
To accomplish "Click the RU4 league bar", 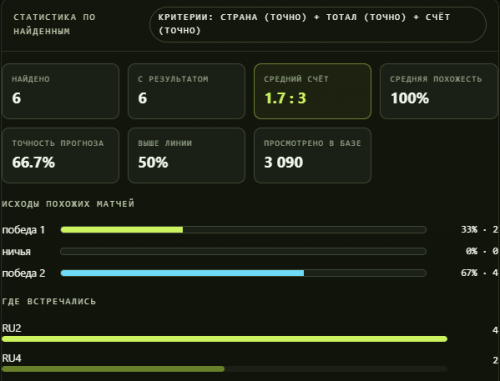I will click(224, 369).
